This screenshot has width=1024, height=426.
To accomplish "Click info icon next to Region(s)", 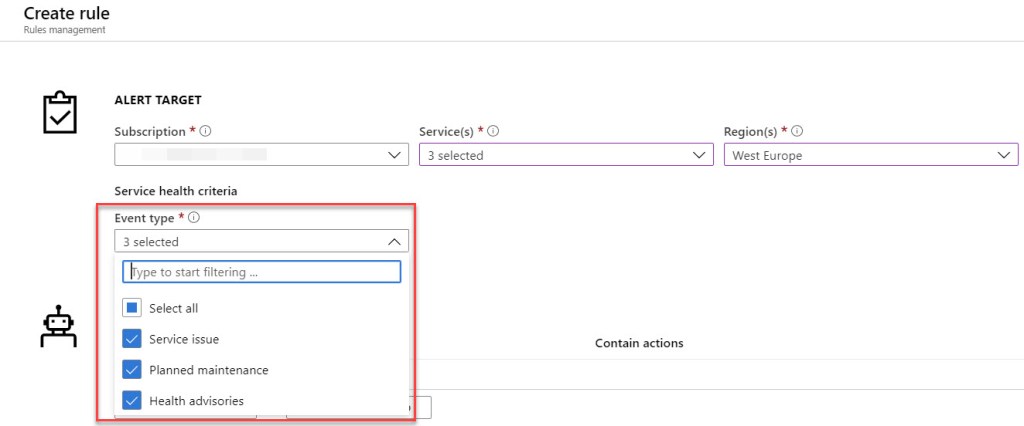I will pos(798,132).
